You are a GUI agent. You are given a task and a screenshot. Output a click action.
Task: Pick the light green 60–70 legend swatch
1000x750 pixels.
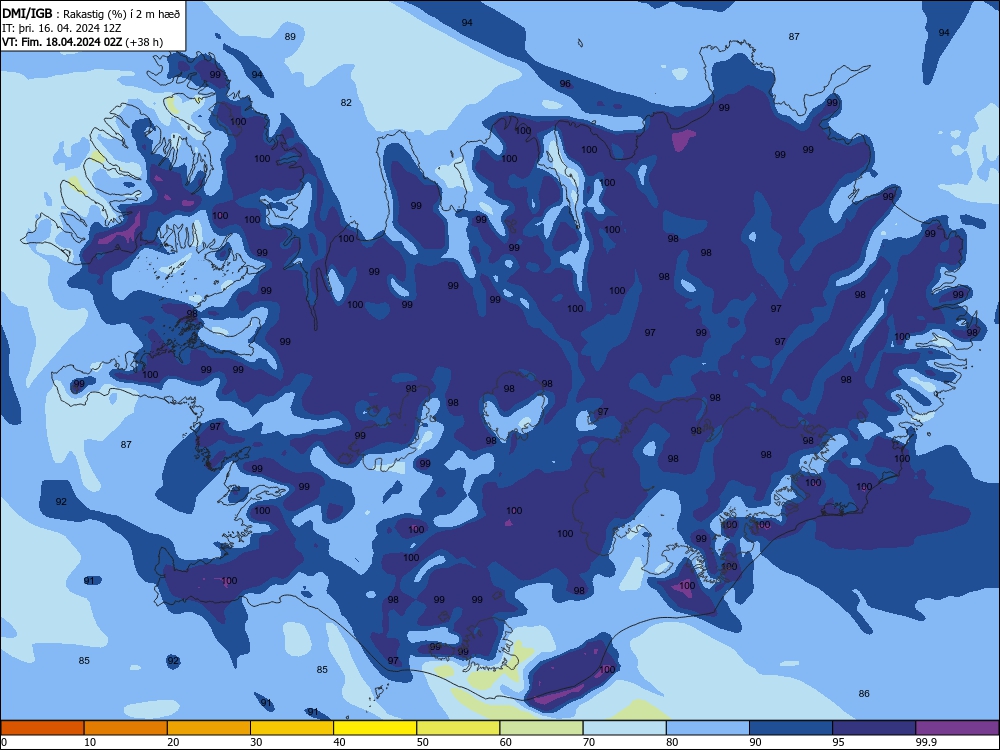click(541, 728)
